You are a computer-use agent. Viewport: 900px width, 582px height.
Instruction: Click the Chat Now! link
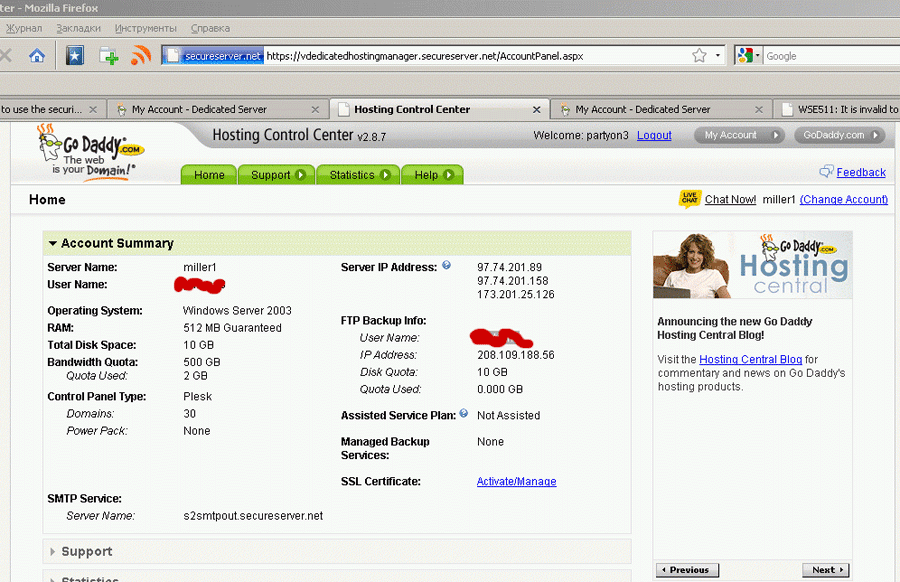click(x=730, y=199)
